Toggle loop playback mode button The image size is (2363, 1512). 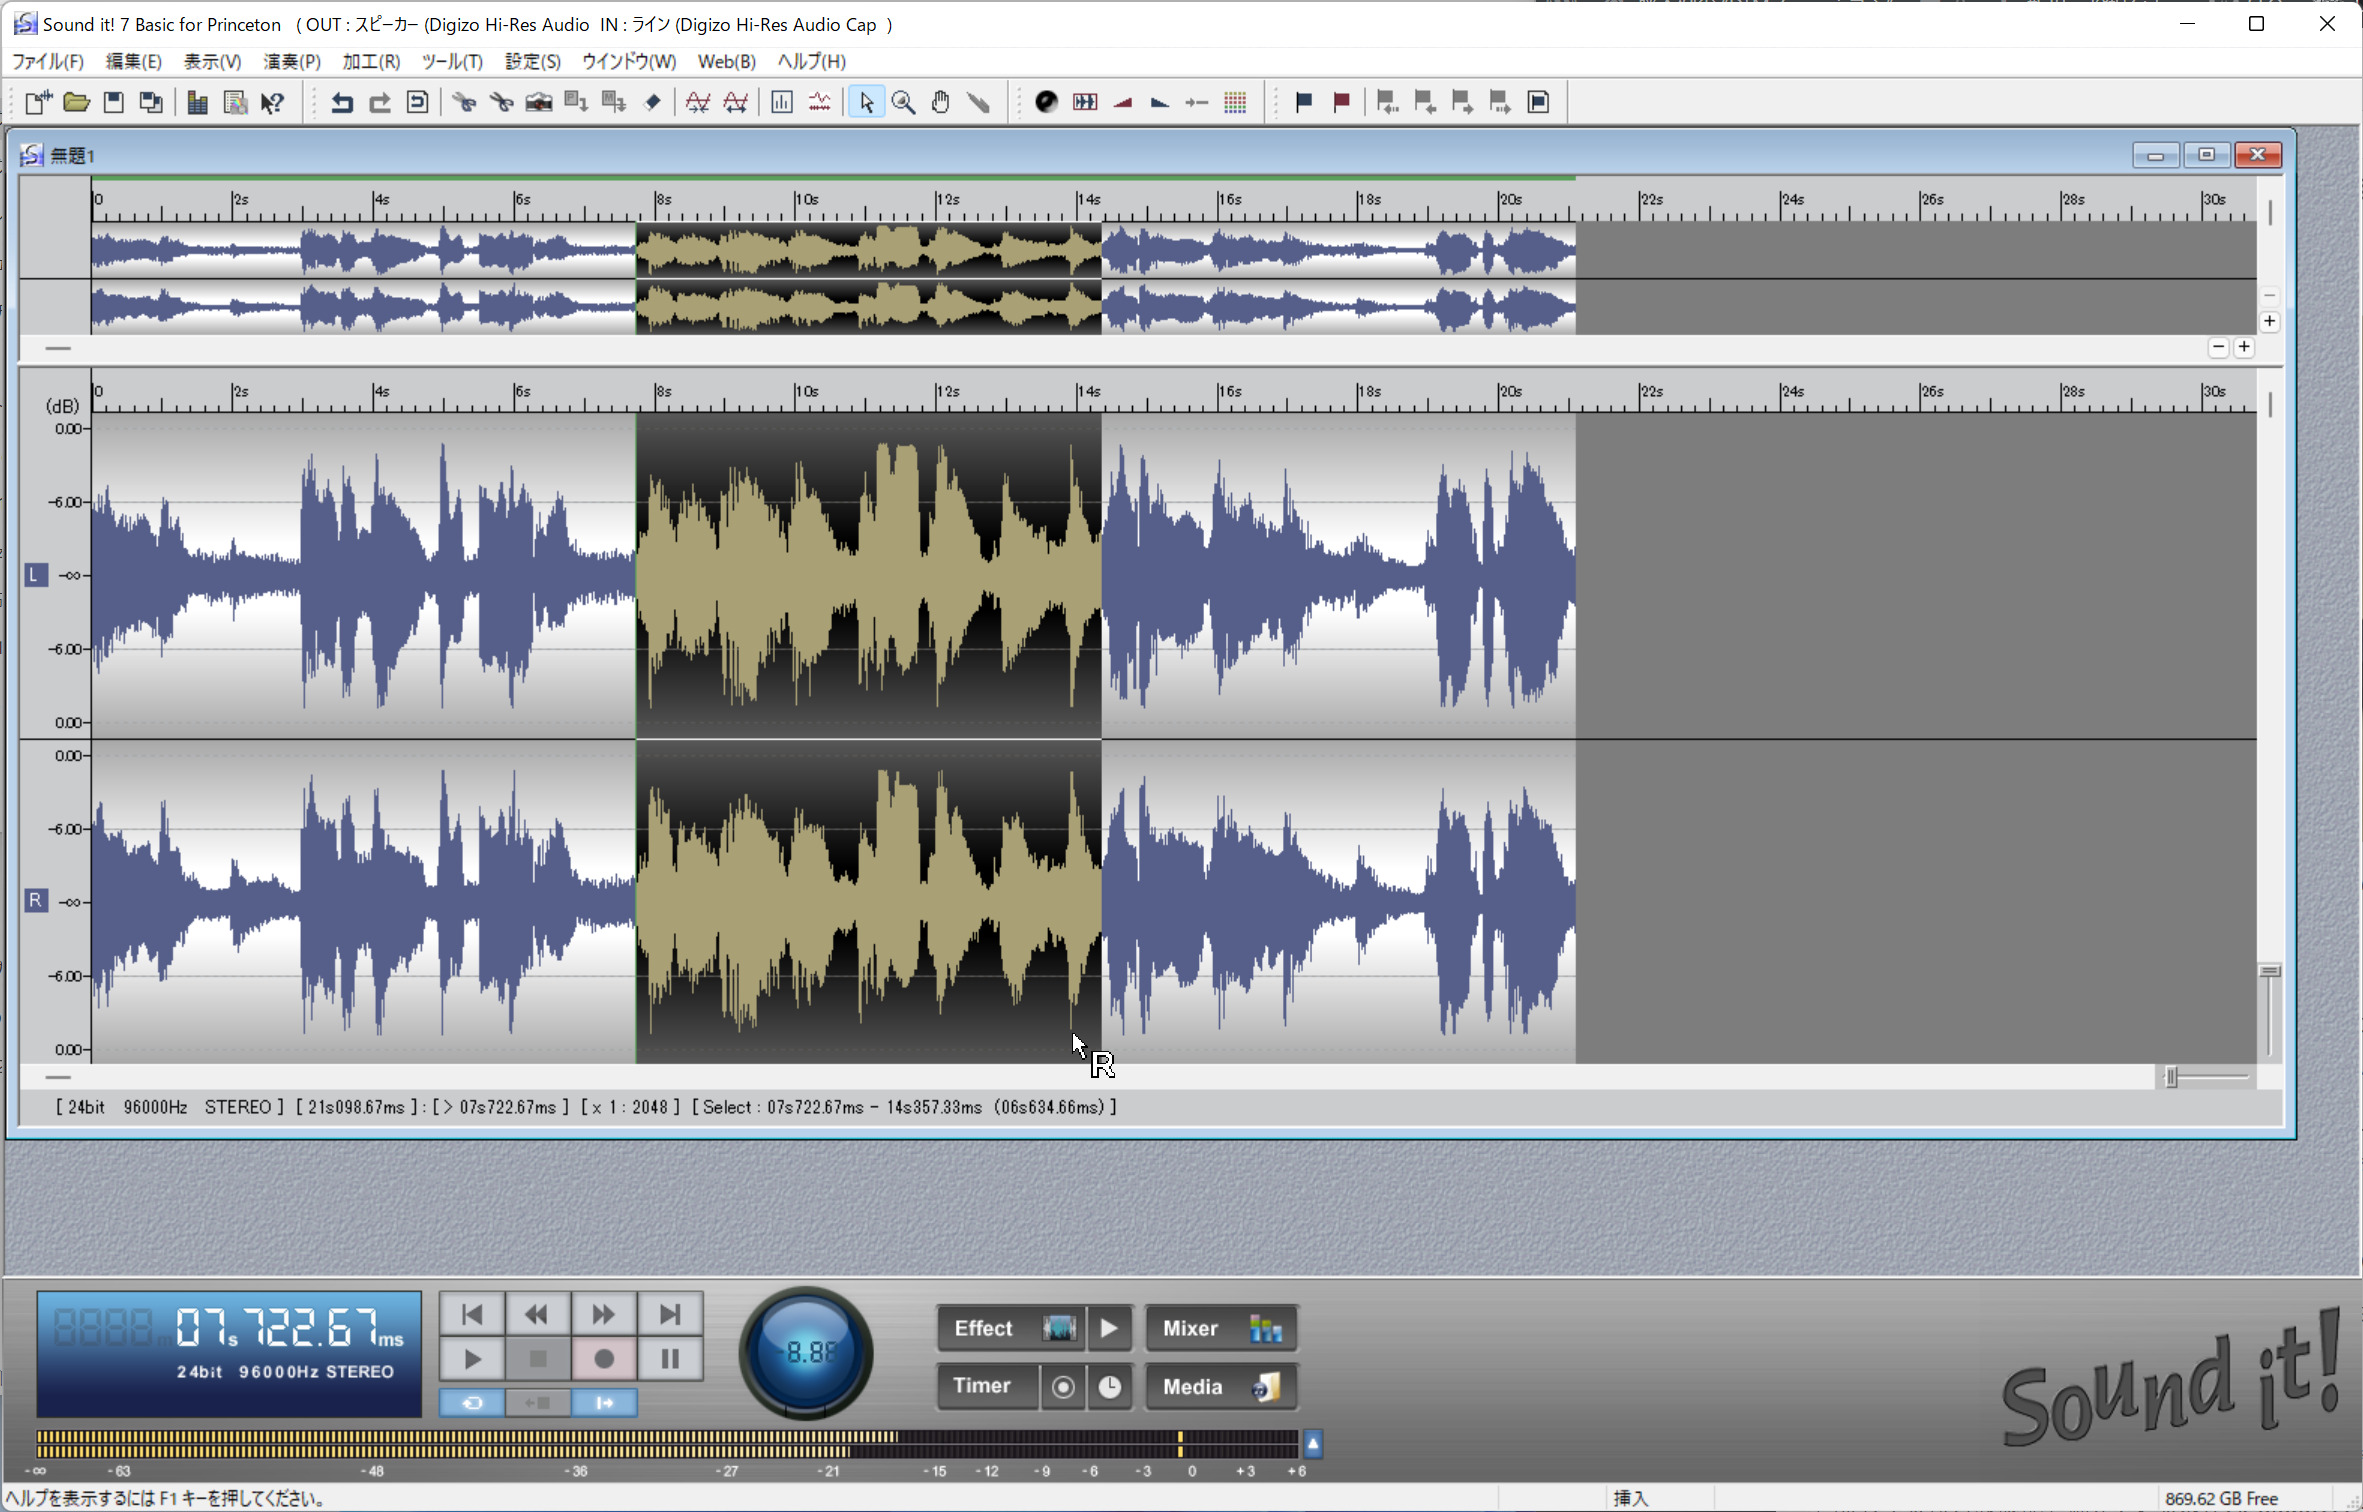472,1403
